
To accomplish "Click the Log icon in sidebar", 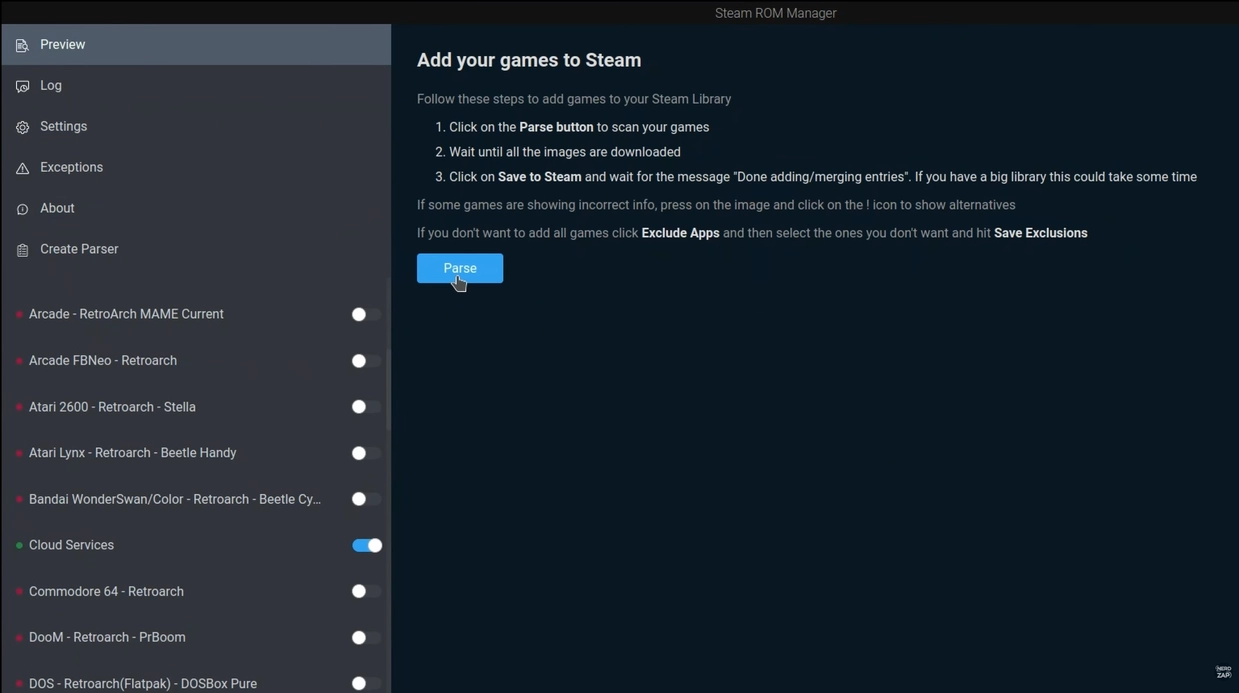I will point(22,87).
